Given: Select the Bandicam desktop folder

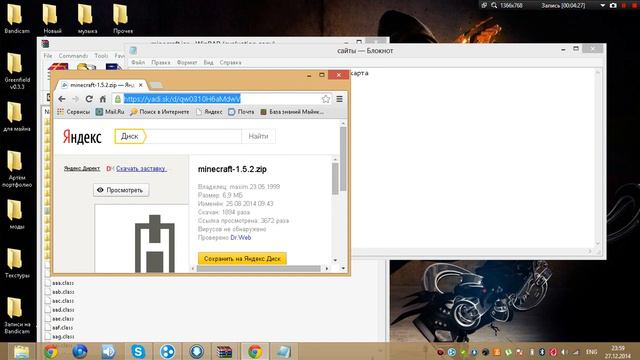Looking at the screenshot, I should (17, 19).
